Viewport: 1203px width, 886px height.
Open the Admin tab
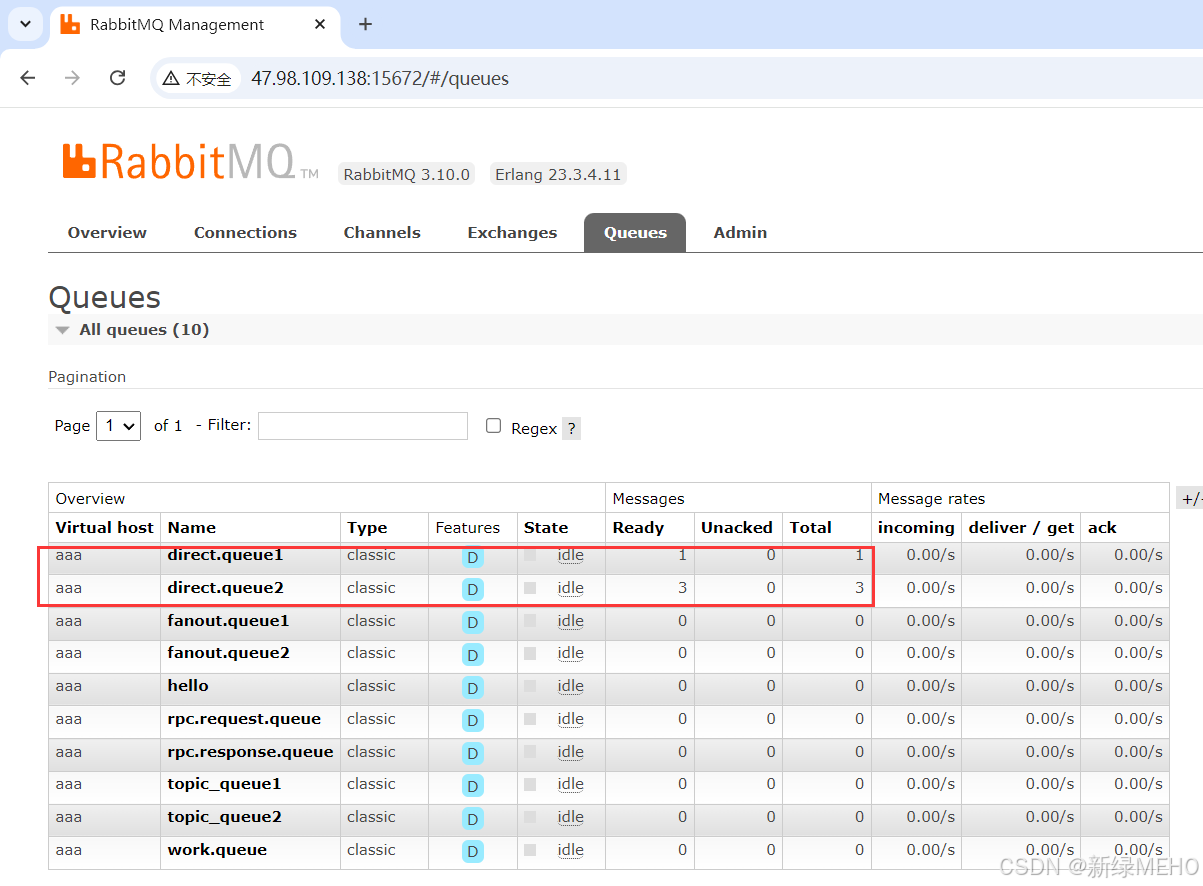740,232
